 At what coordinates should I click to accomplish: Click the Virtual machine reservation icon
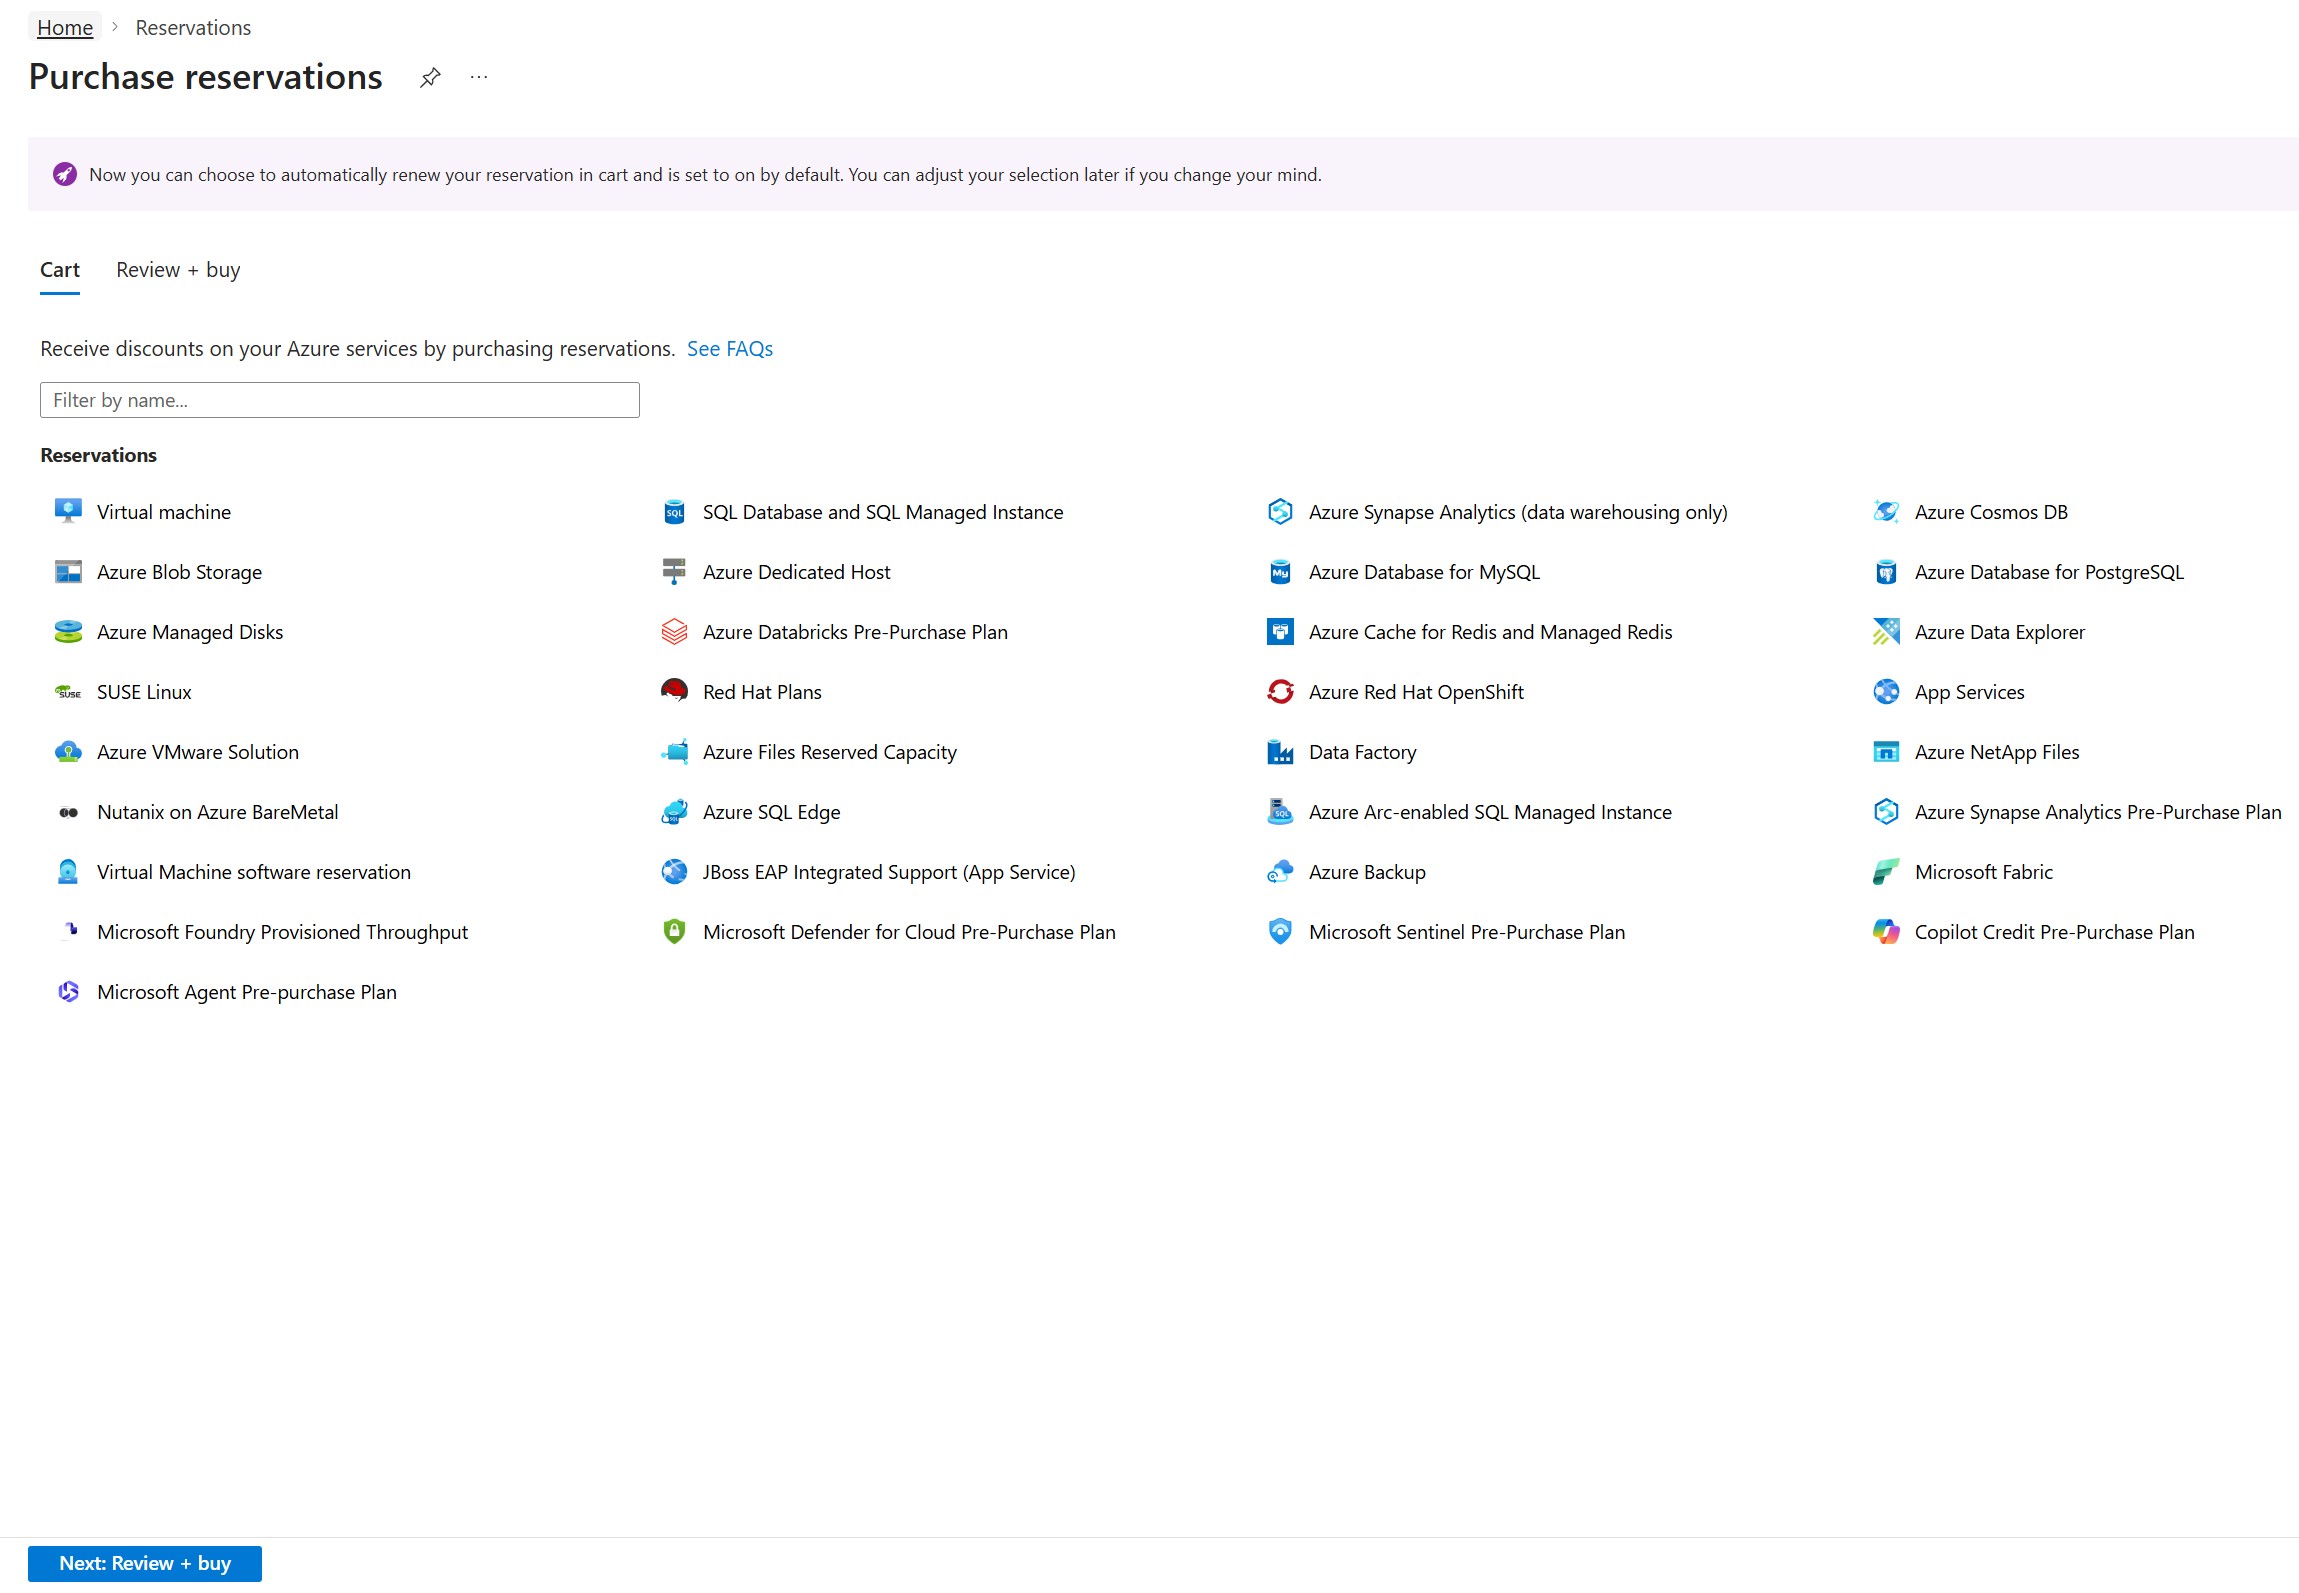point(68,512)
